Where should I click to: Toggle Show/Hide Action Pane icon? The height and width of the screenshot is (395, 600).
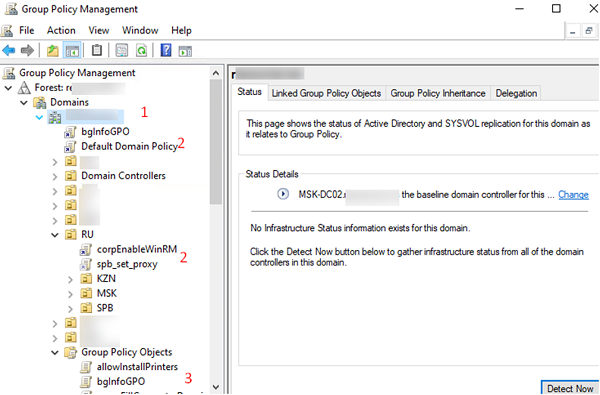185,51
